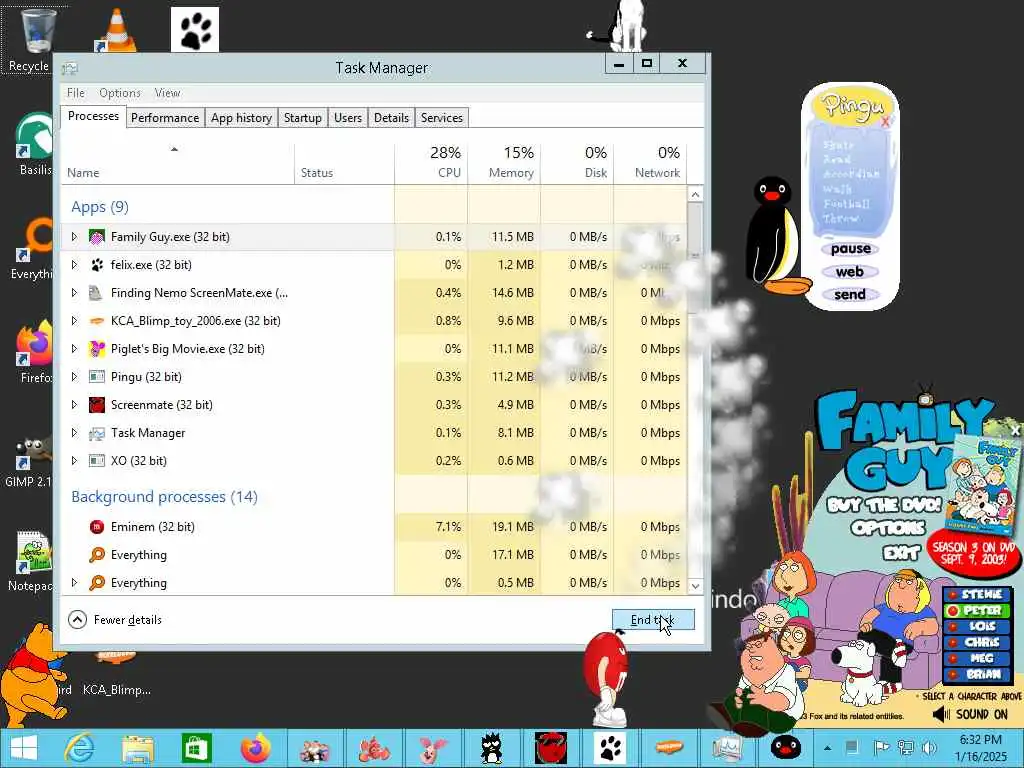Select STEWIE character in Family Guy panel
1024x768 pixels.
click(x=976, y=594)
